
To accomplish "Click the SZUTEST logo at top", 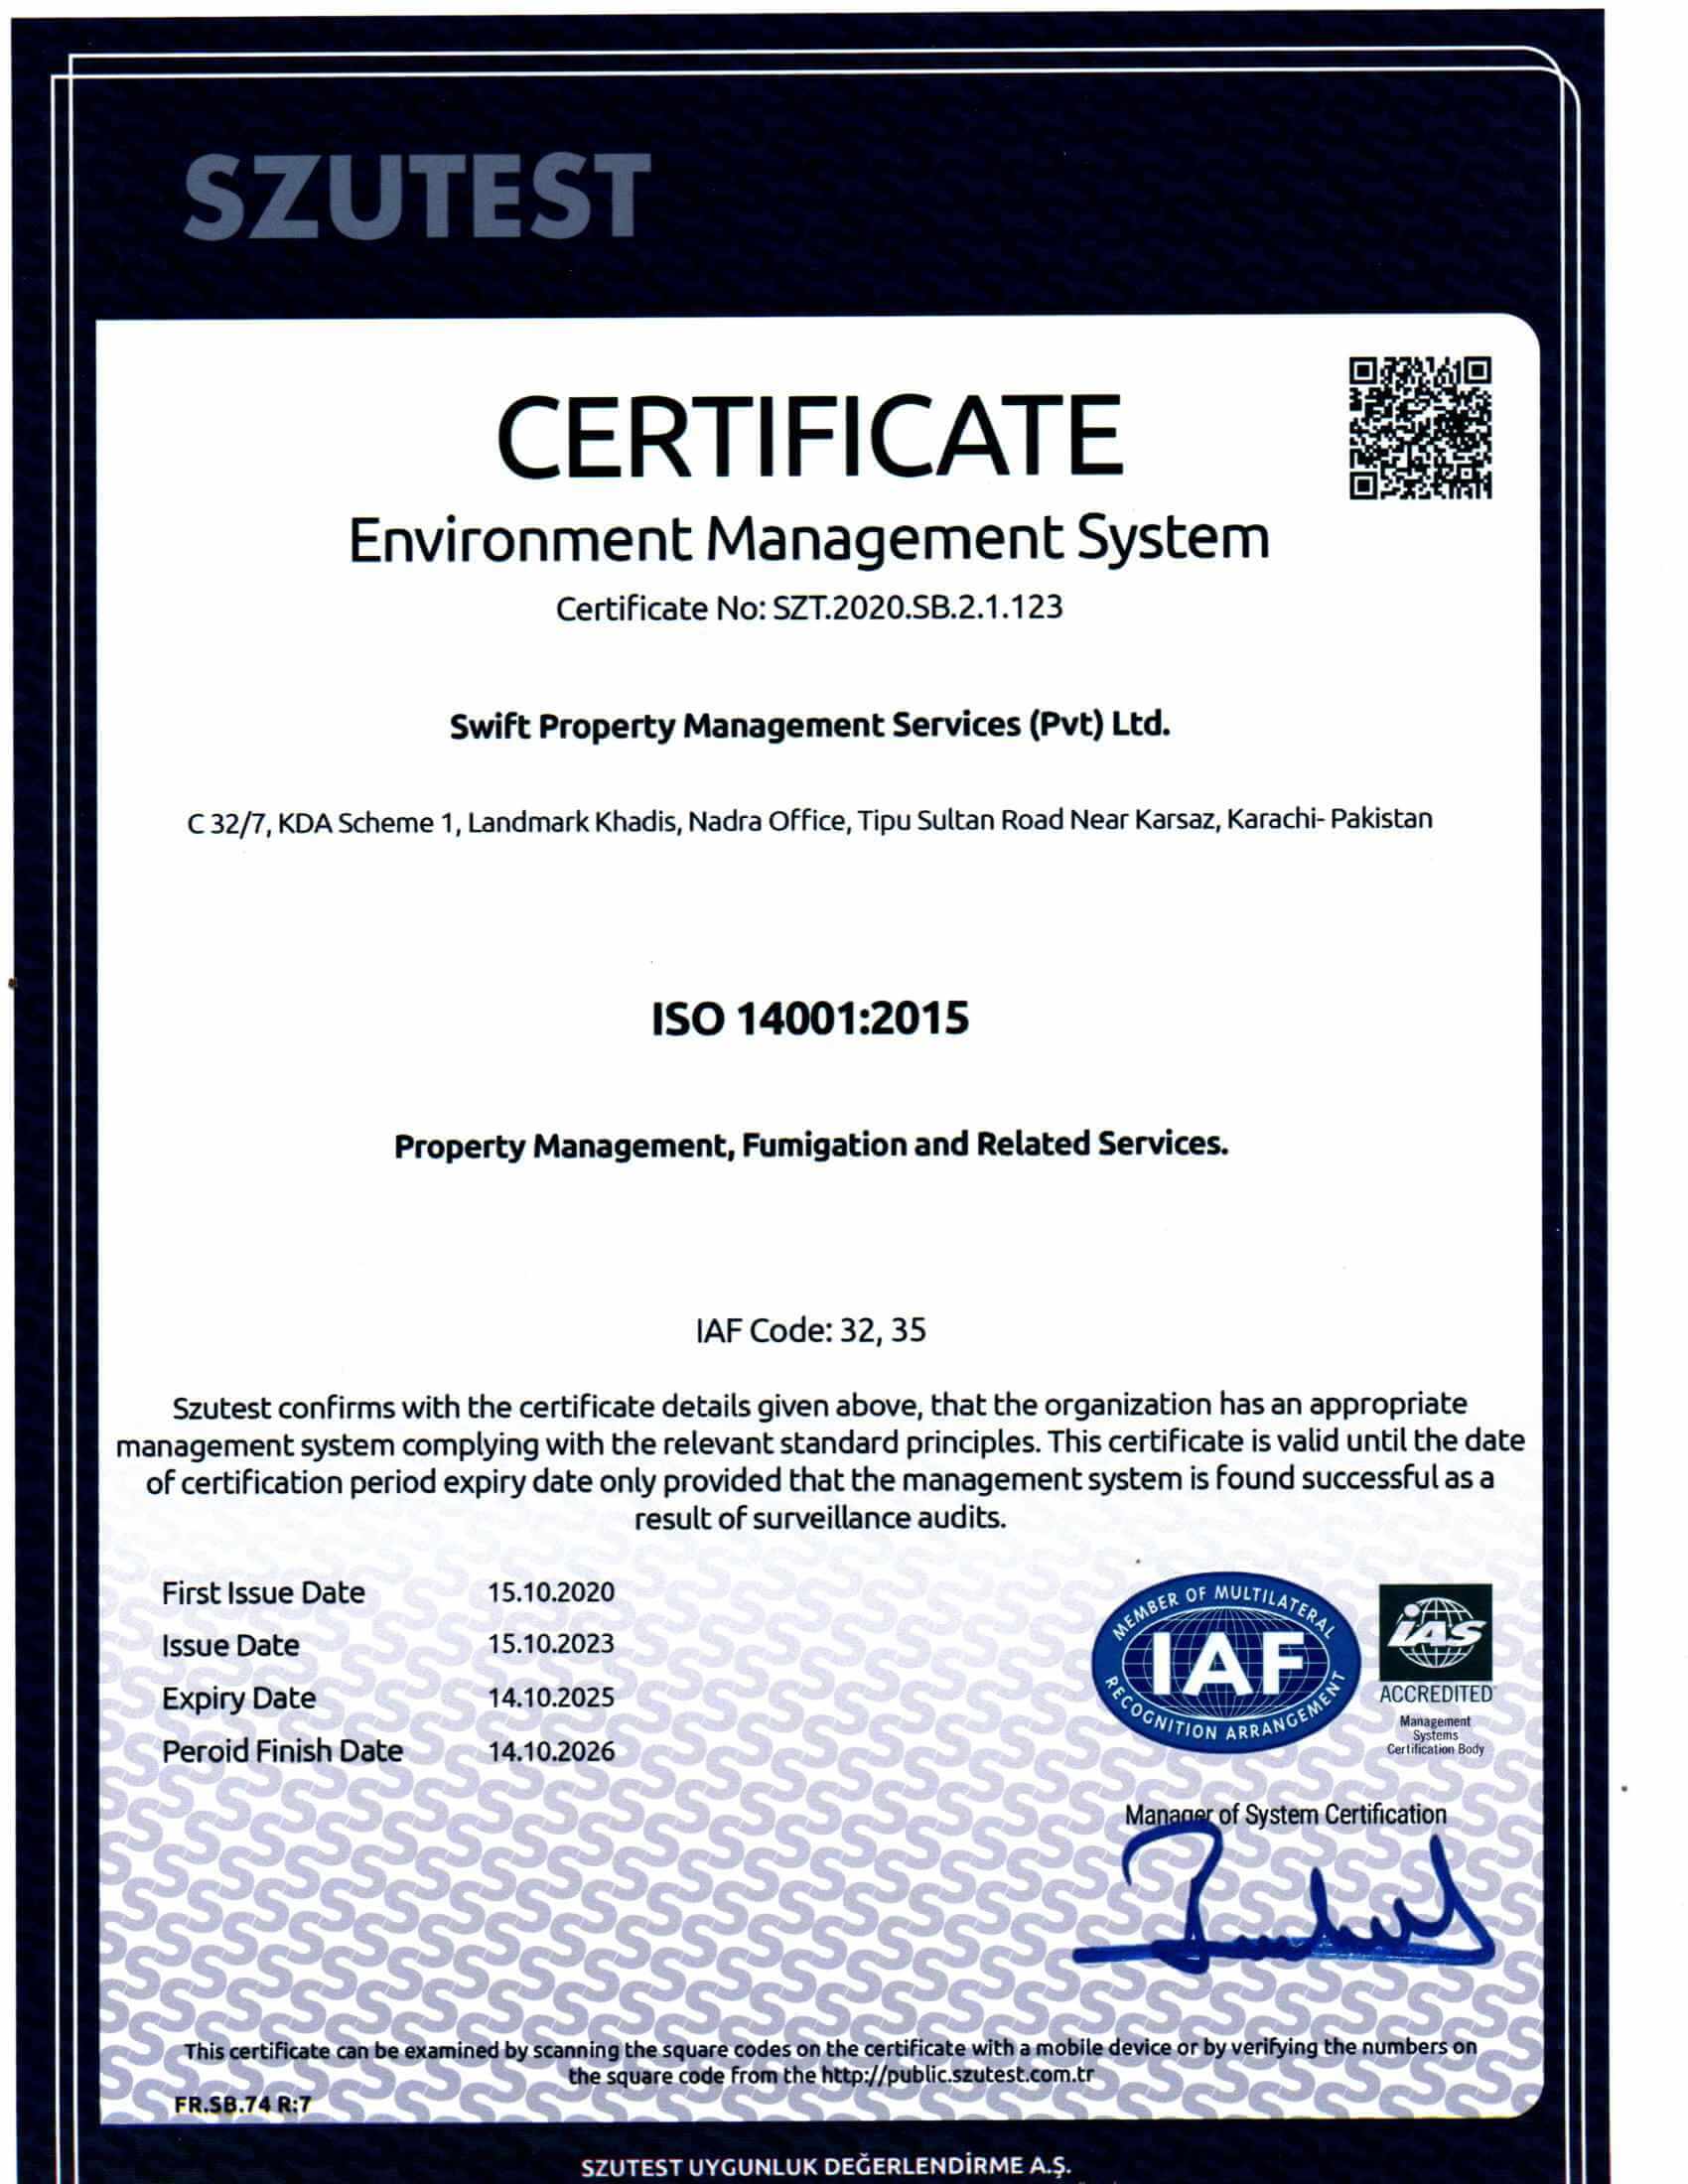I will [417, 195].
